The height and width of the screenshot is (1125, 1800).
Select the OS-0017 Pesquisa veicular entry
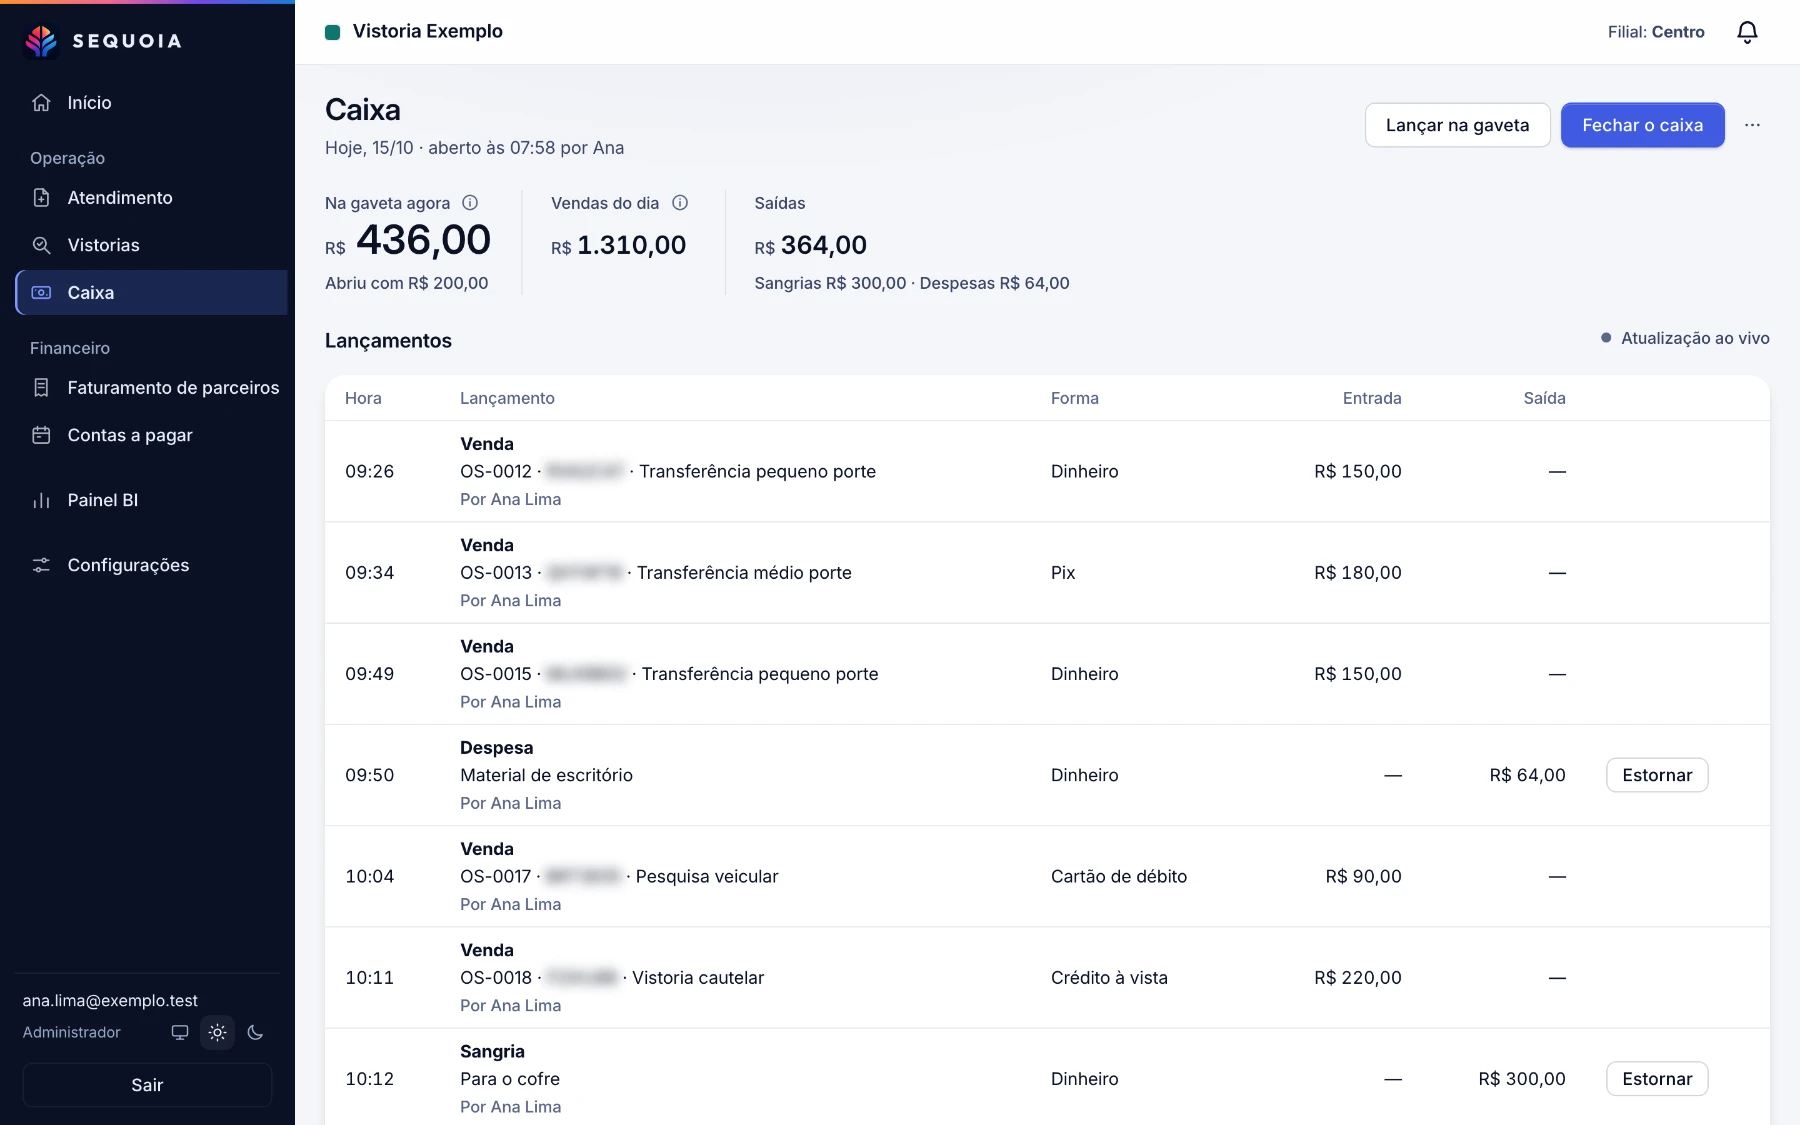(619, 876)
